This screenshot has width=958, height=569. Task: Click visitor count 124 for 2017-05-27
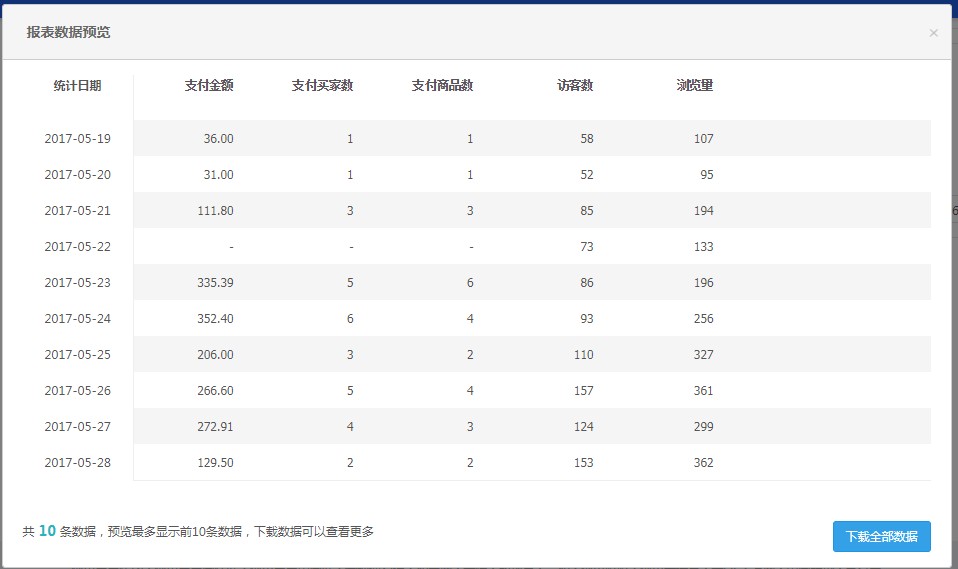tap(583, 427)
